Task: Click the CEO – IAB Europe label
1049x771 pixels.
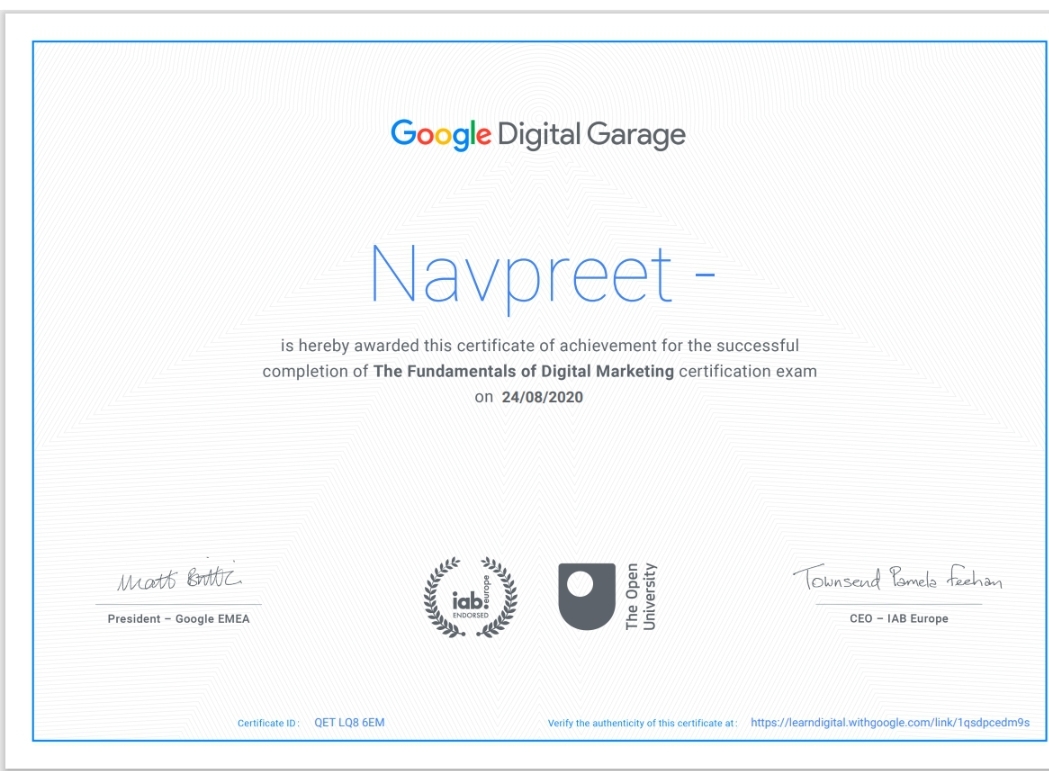Action: tap(899, 619)
